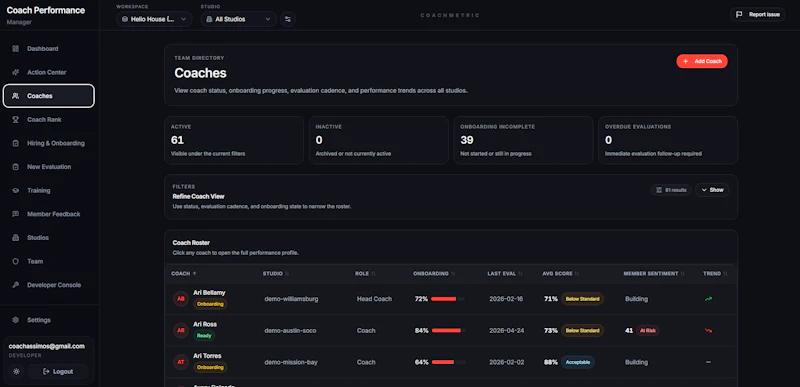Click the Report Issue button
This screenshot has width=800, height=387.
pos(758,14)
